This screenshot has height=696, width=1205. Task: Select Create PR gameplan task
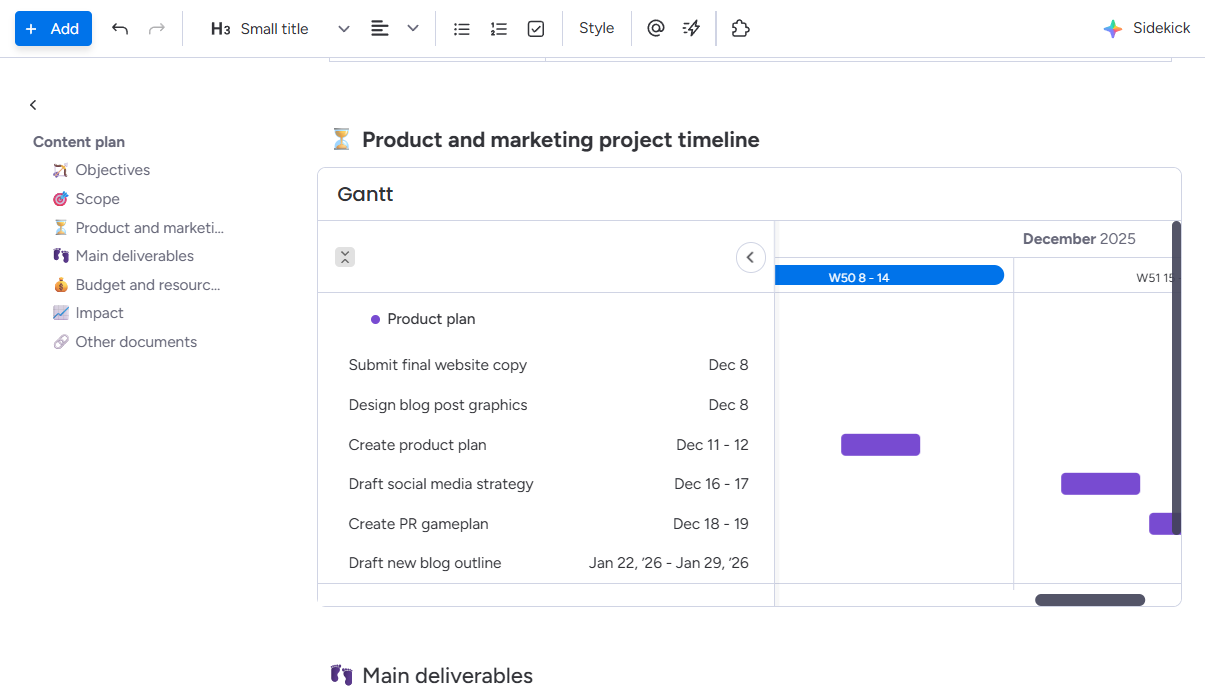coord(418,524)
